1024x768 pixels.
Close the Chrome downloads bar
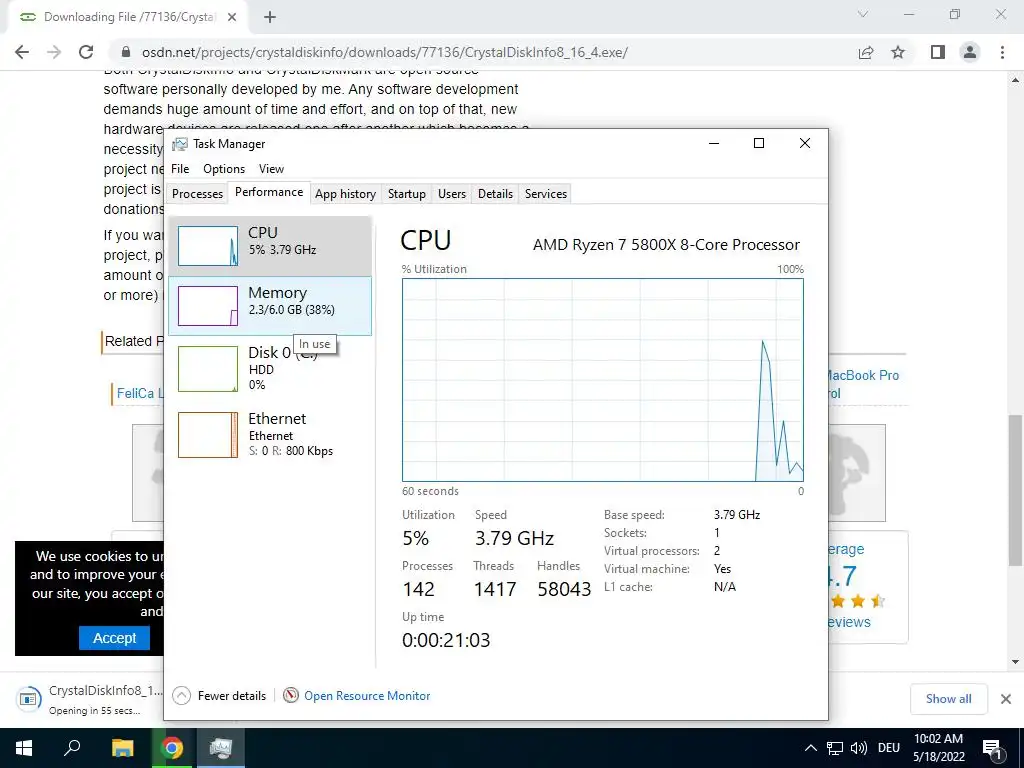[x=1006, y=699]
